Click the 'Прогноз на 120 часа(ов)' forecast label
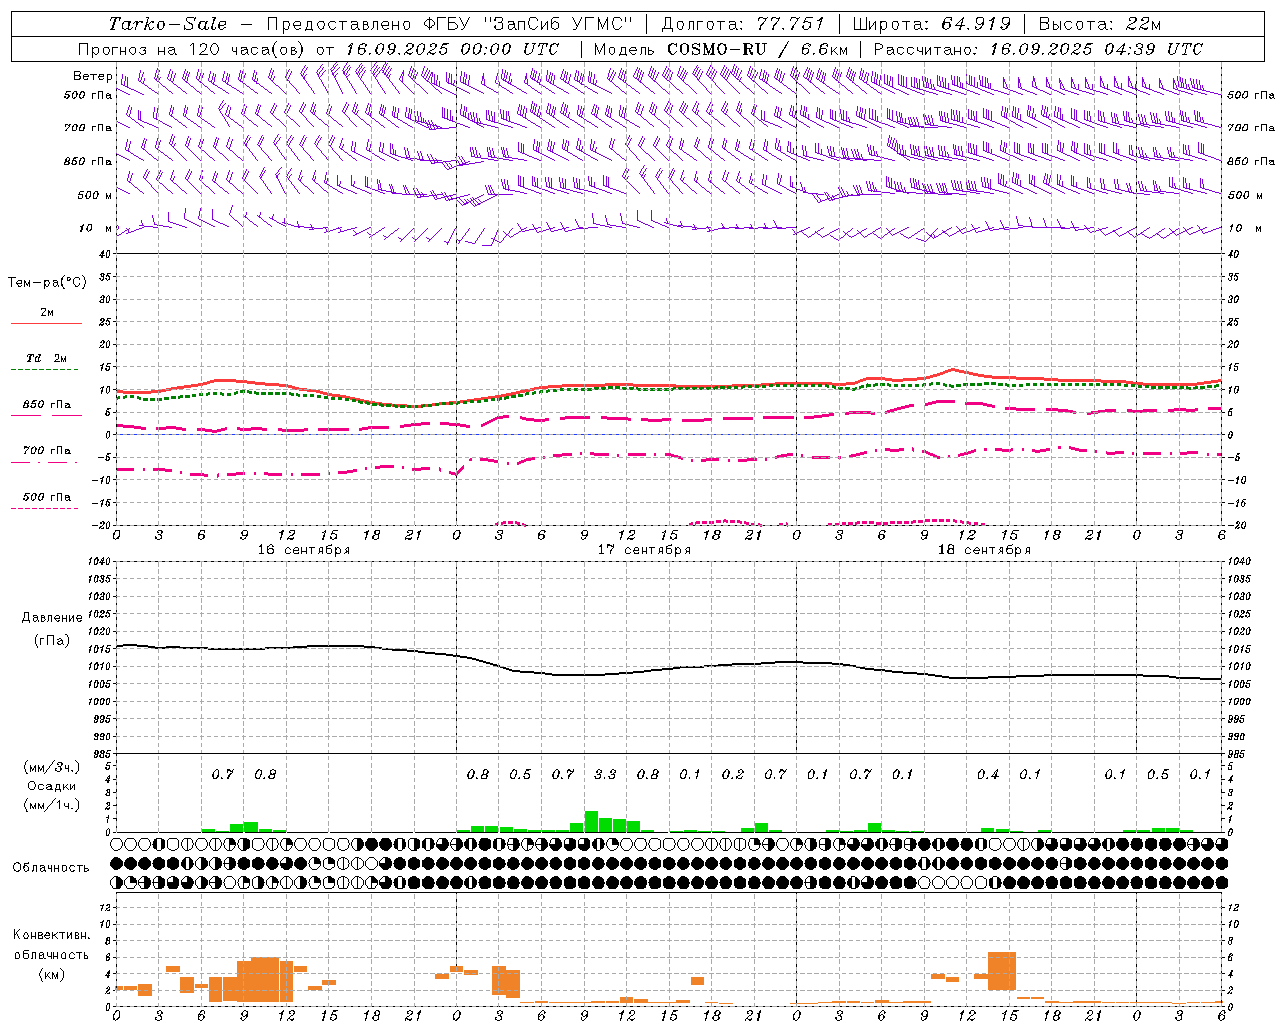 coord(193,48)
